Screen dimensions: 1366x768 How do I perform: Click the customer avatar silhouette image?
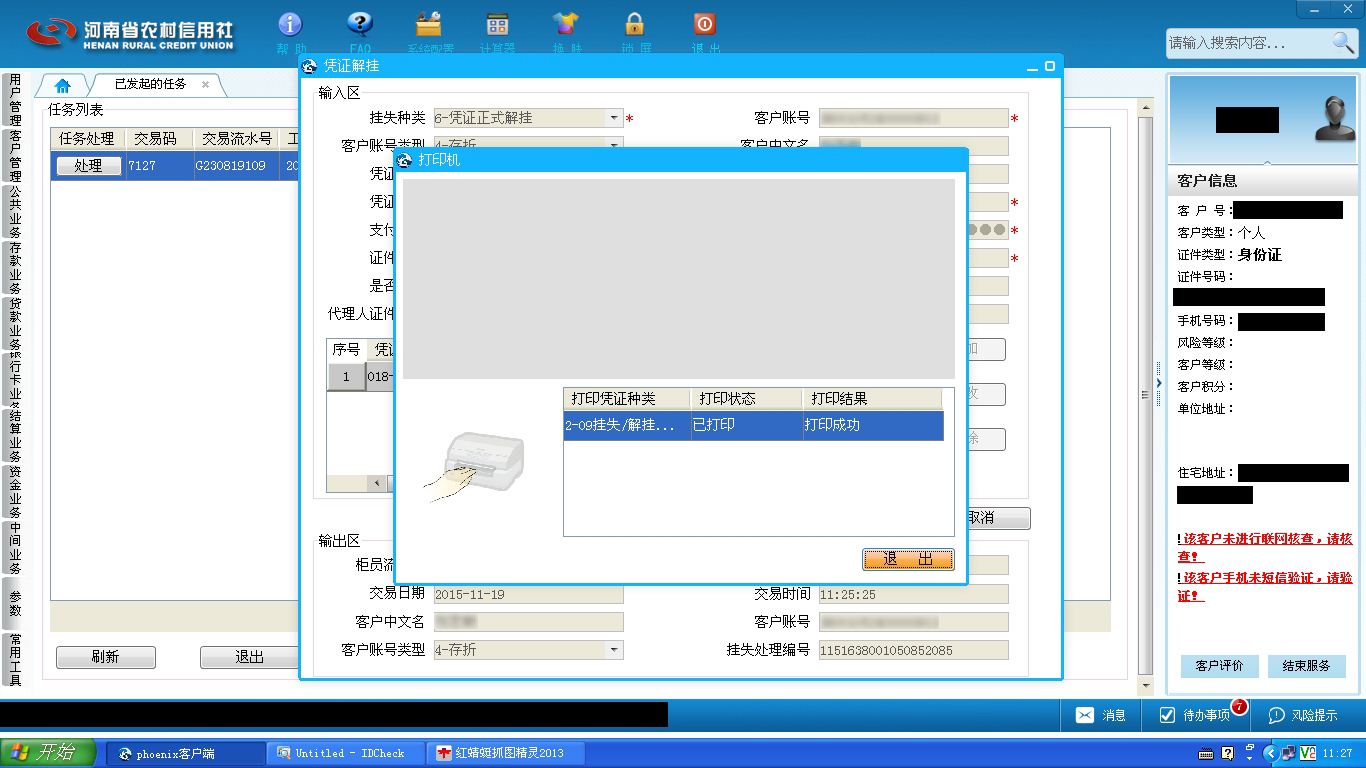click(1334, 120)
